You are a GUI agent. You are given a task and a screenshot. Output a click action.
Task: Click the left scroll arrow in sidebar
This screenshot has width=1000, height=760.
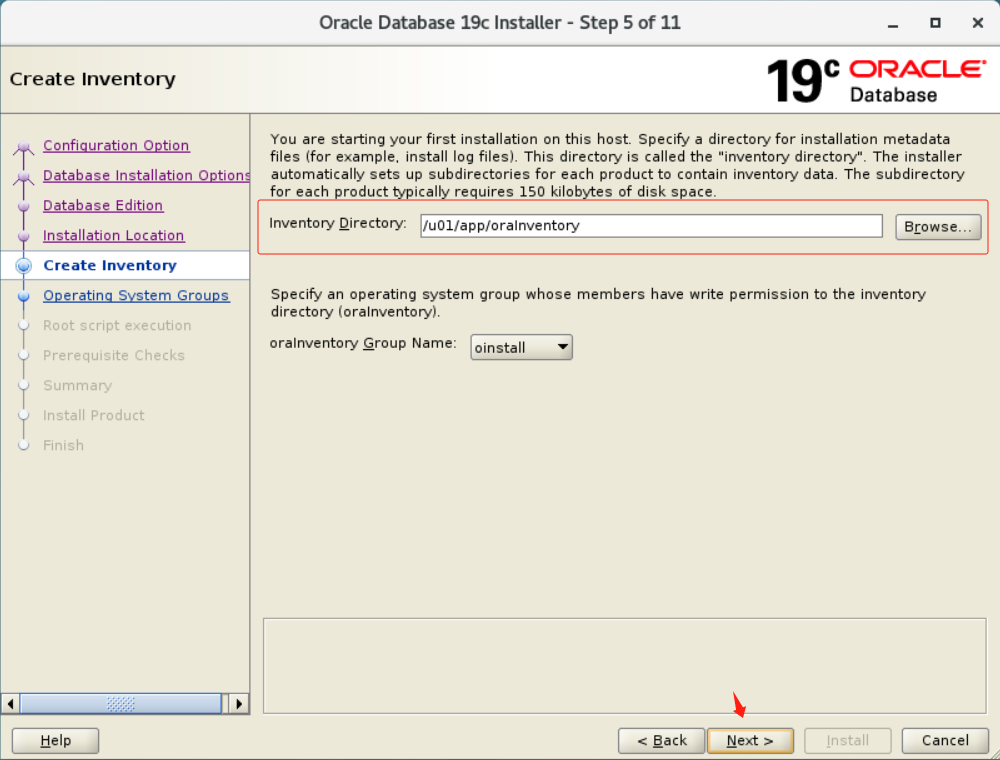pos(10,704)
